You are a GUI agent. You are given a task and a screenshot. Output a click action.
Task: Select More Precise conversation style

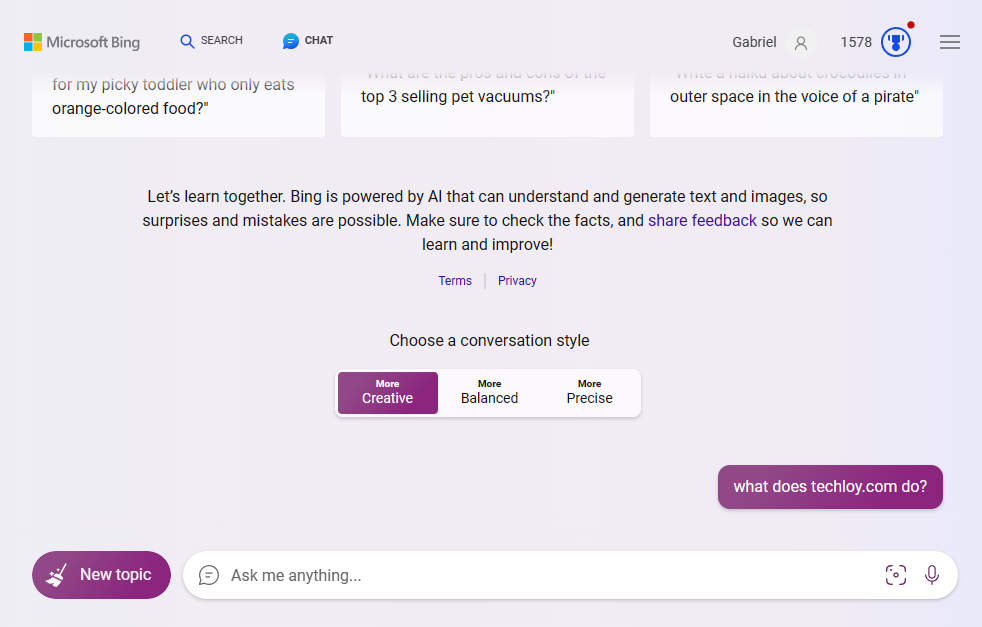coord(590,392)
